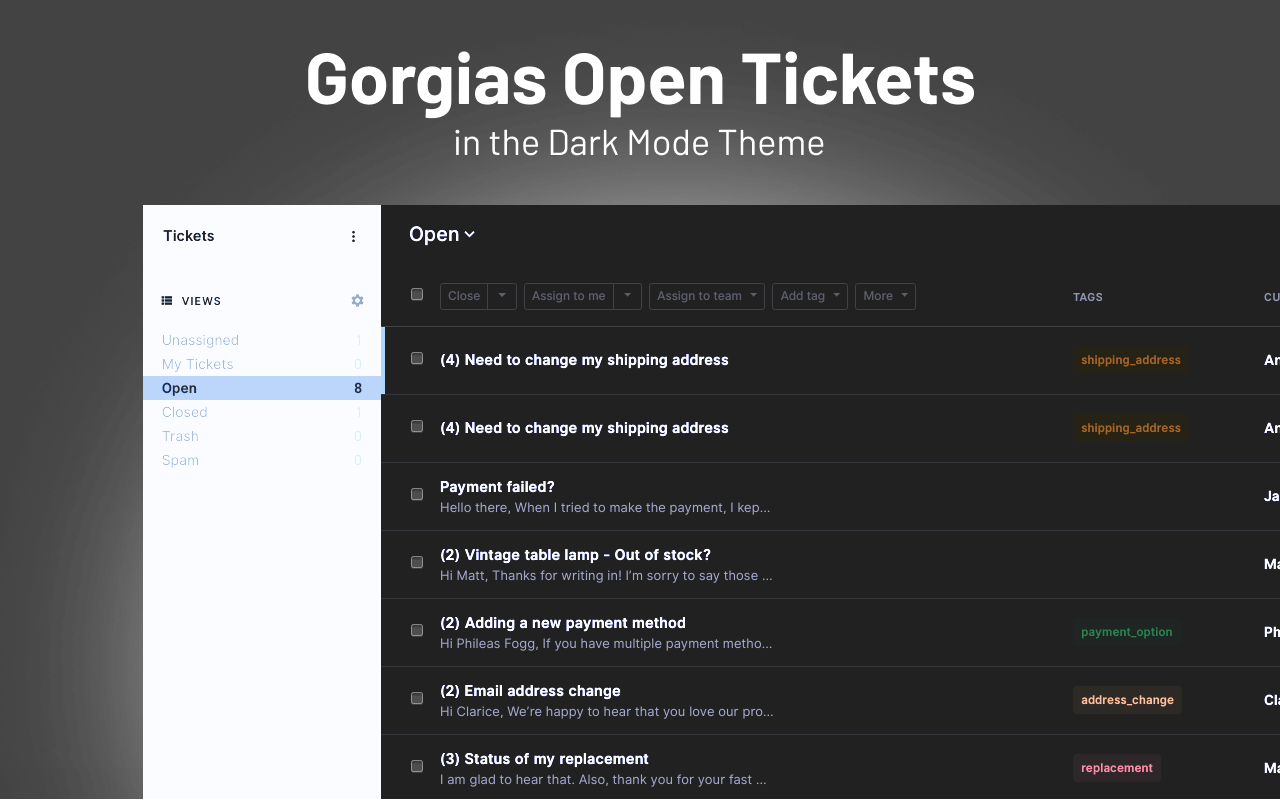1280x800 pixels.
Task: Open the Spam view
Action: pos(180,459)
